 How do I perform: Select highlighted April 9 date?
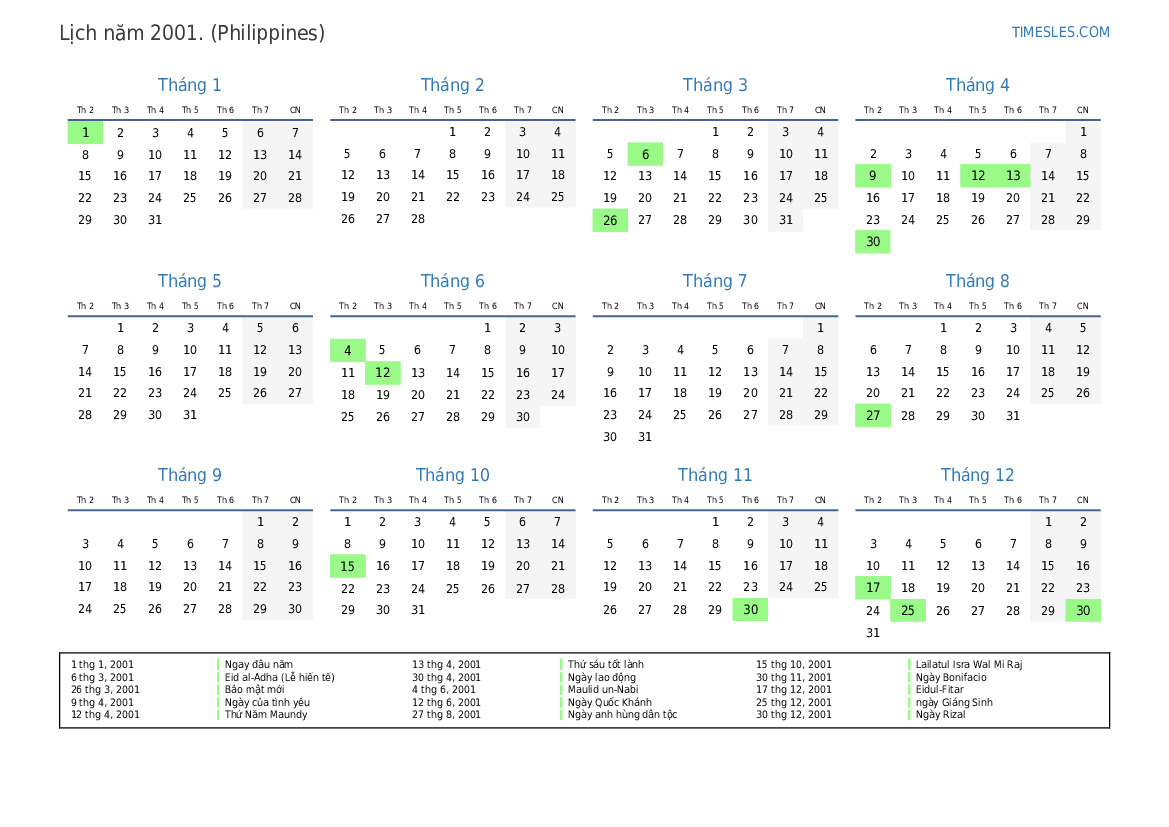[x=873, y=176]
